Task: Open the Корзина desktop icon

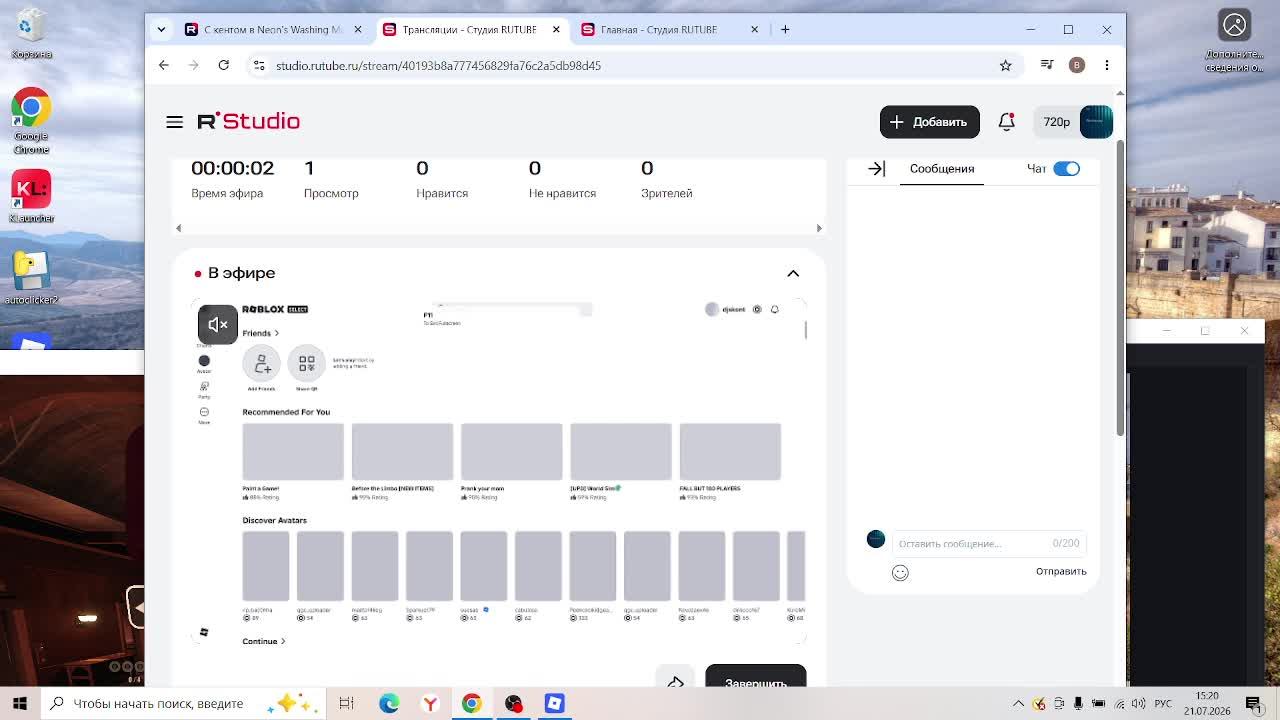Action: (x=32, y=34)
